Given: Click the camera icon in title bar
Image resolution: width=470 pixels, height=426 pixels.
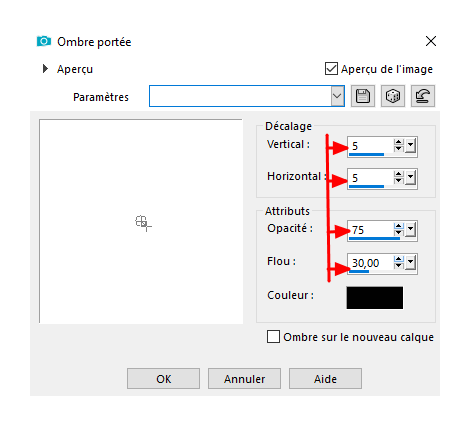Looking at the screenshot, I should (44, 41).
